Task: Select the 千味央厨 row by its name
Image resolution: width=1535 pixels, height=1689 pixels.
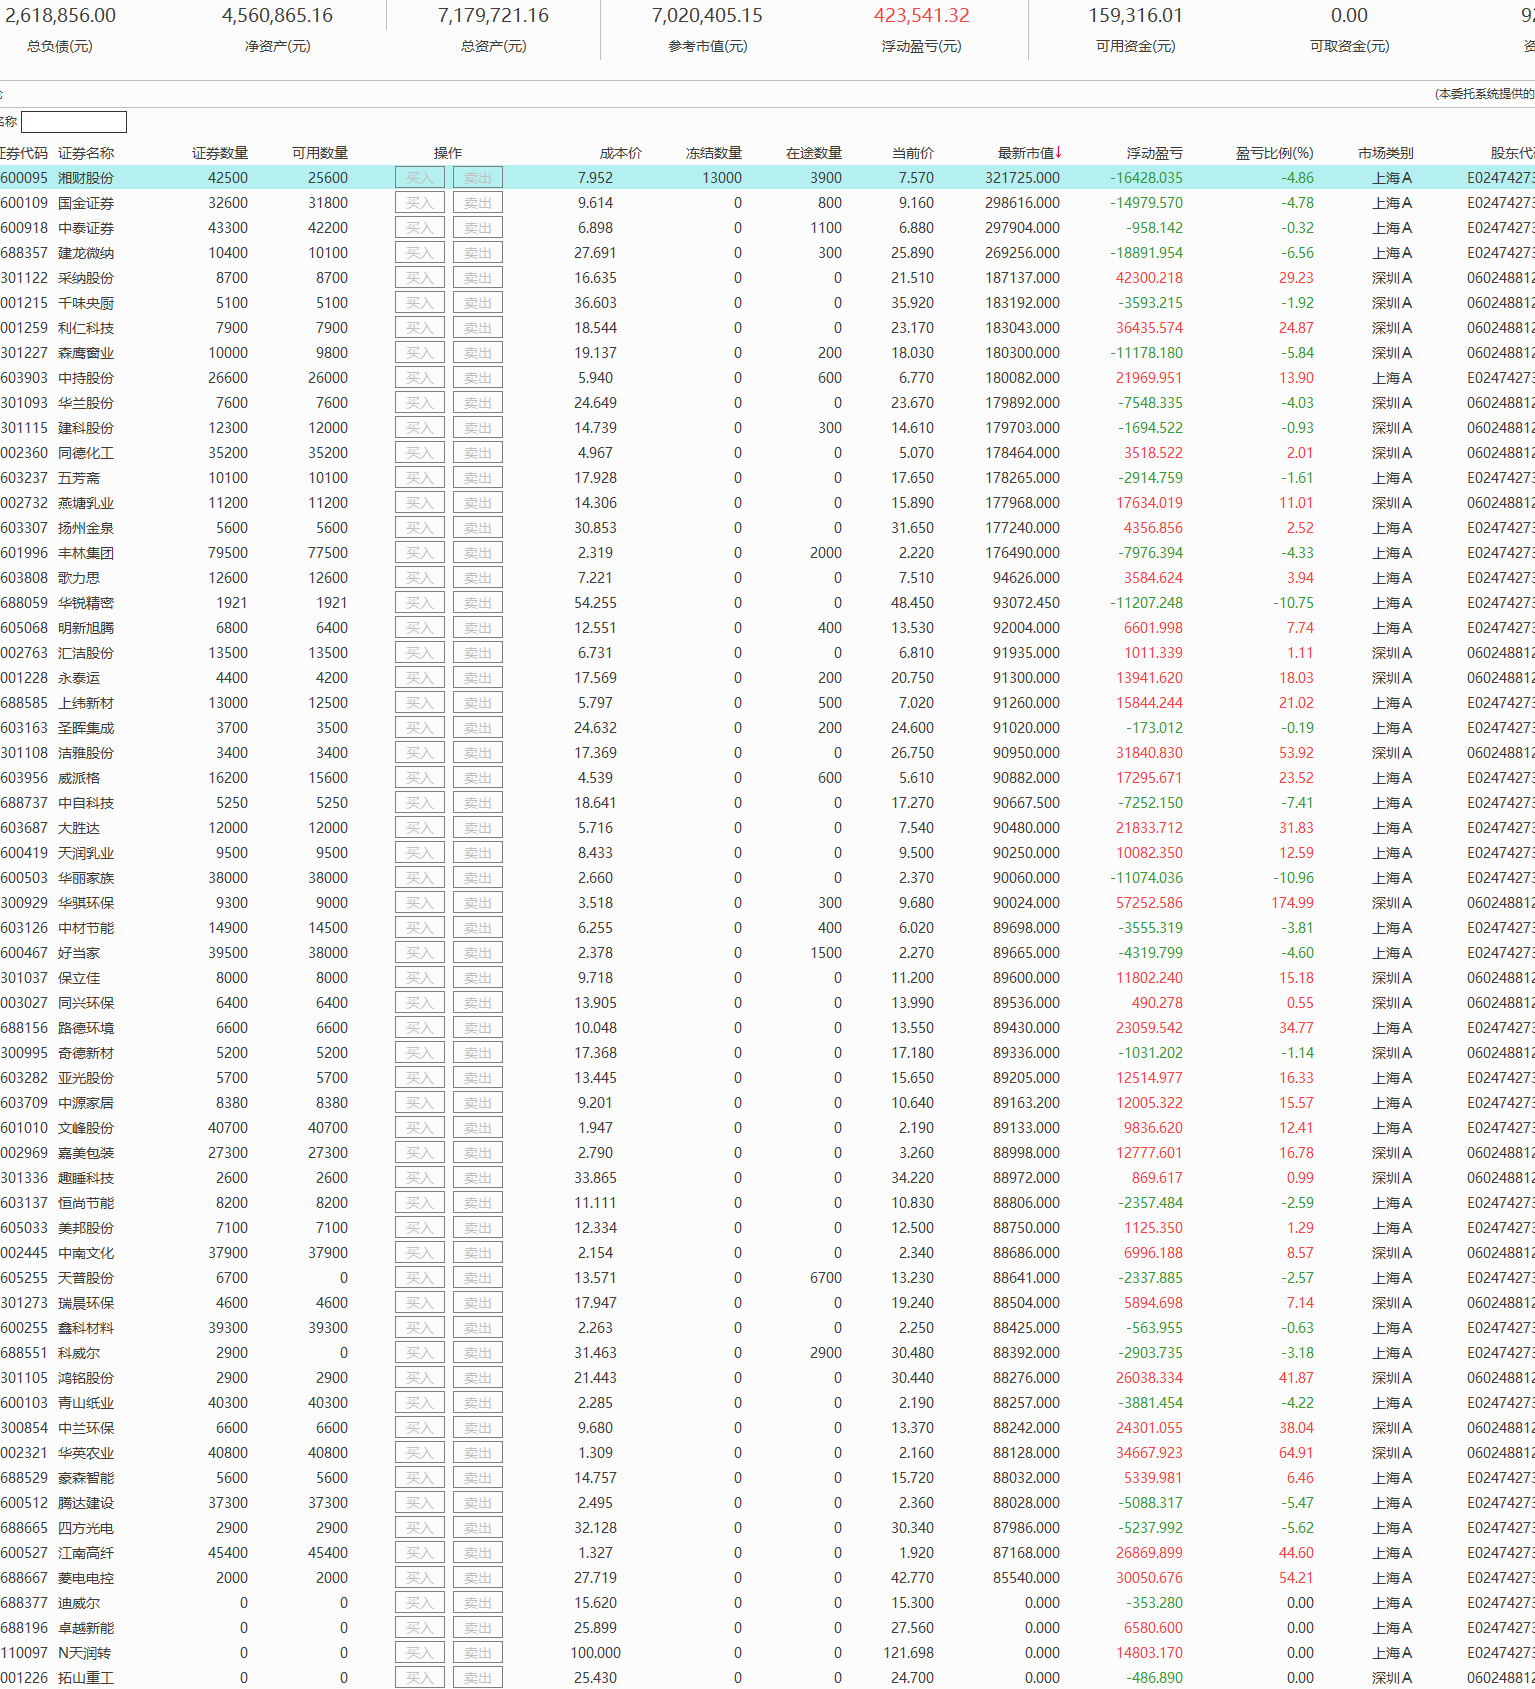Action: coord(86,303)
